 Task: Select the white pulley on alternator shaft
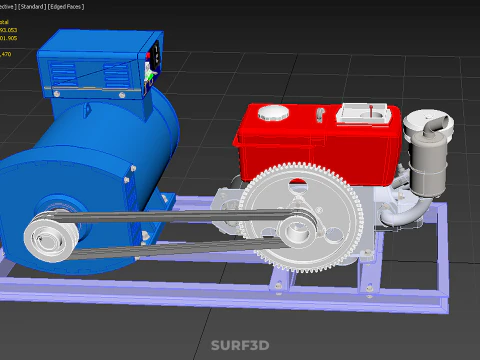pyautogui.click(x=51, y=237)
